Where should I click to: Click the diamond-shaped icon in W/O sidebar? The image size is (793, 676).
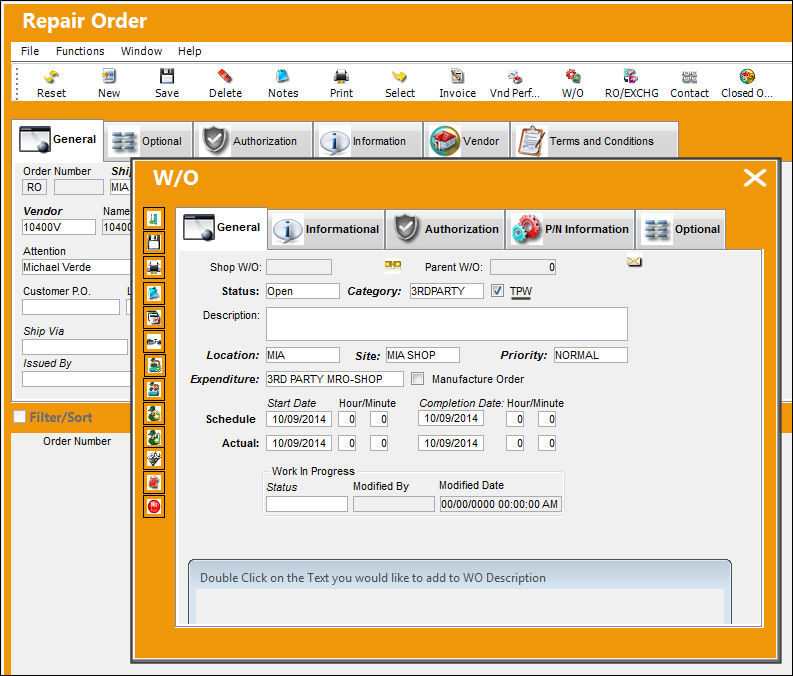[154, 459]
